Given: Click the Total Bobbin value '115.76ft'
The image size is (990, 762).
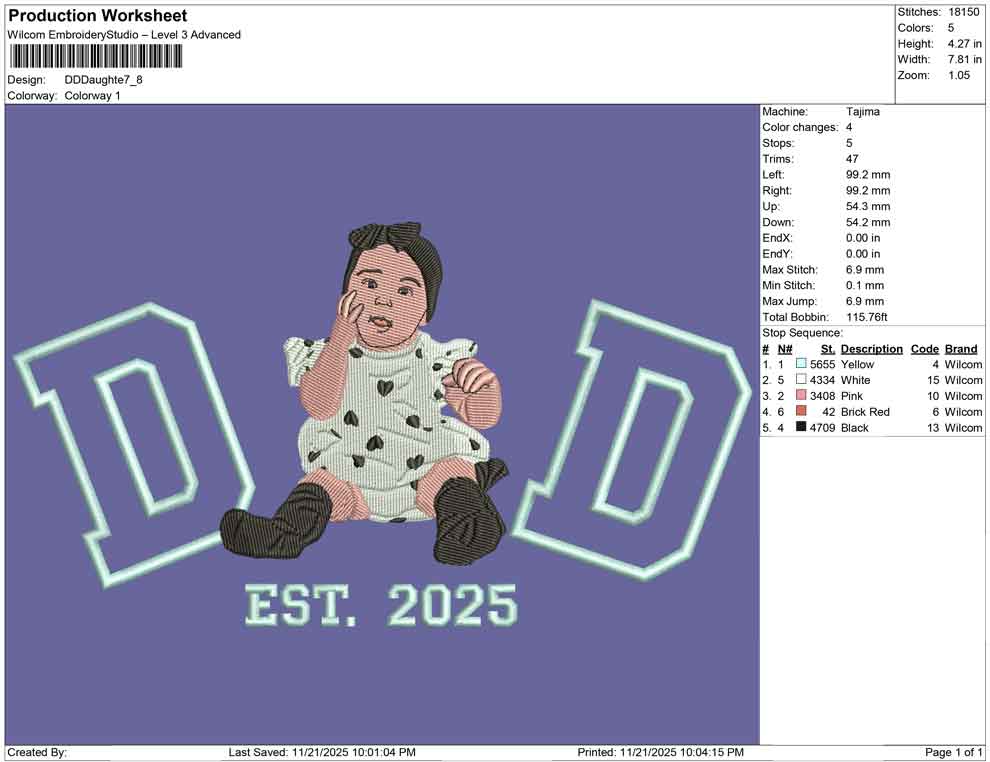Looking at the screenshot, I should (866, 317).
